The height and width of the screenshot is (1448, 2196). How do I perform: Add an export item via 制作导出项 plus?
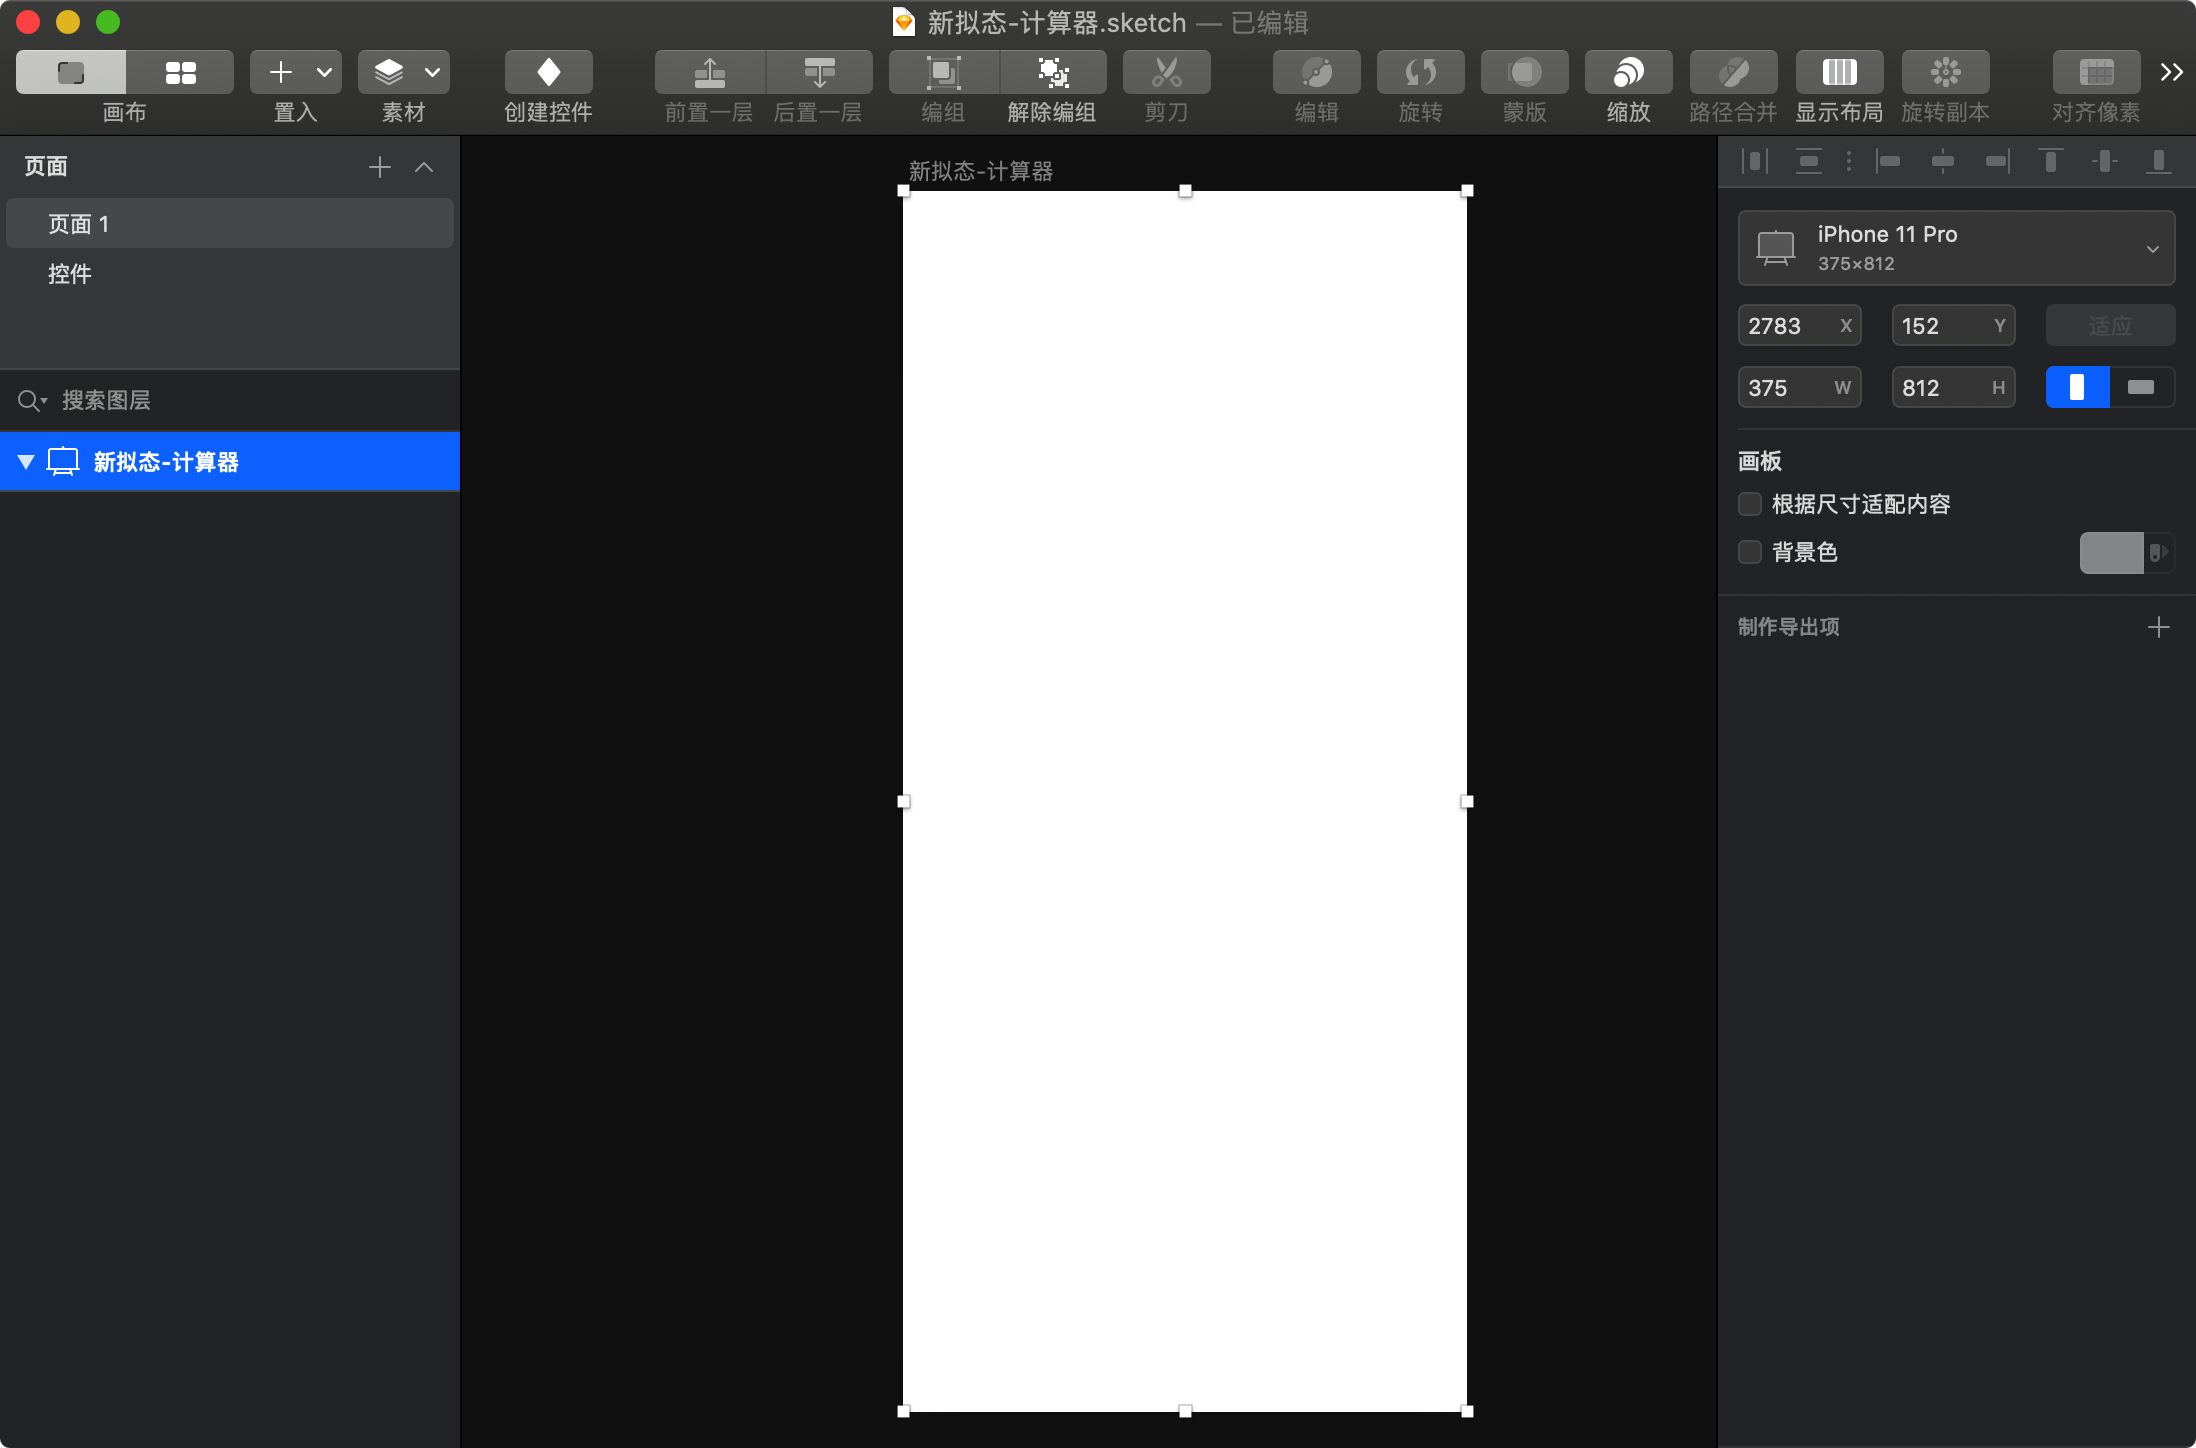[x=2159, y=627]
